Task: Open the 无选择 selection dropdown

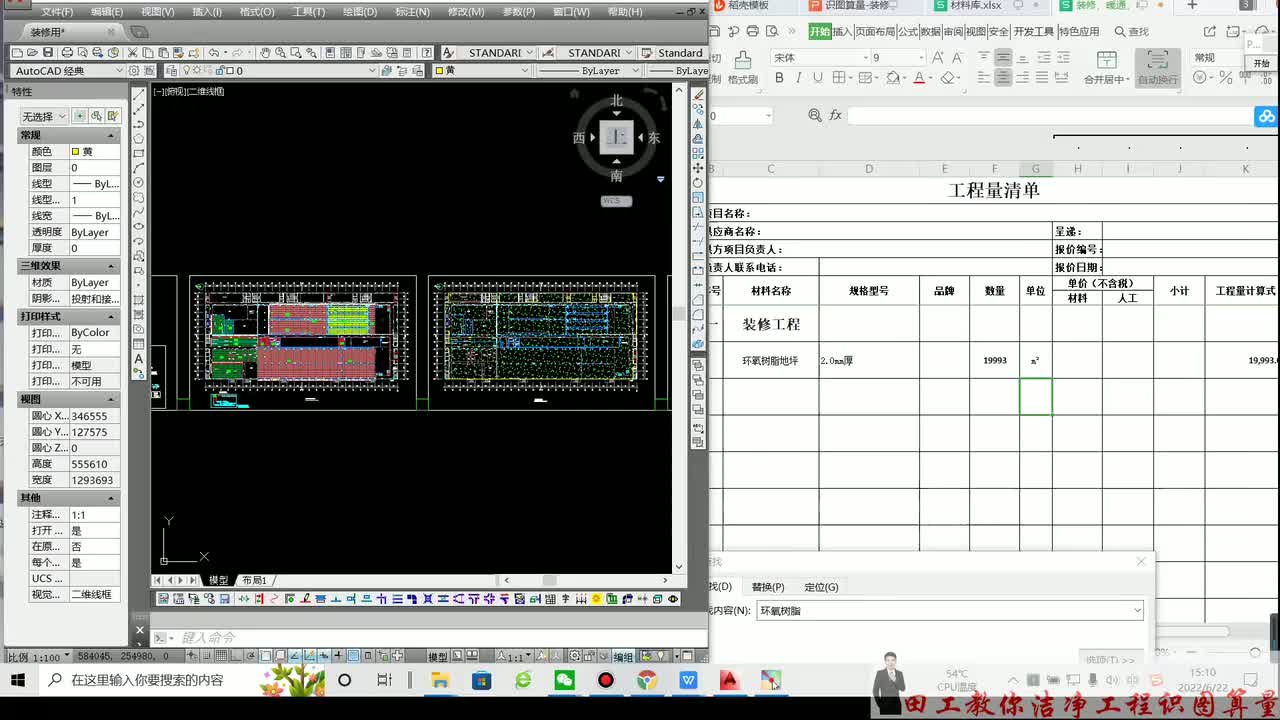Action: click(44, 116)
